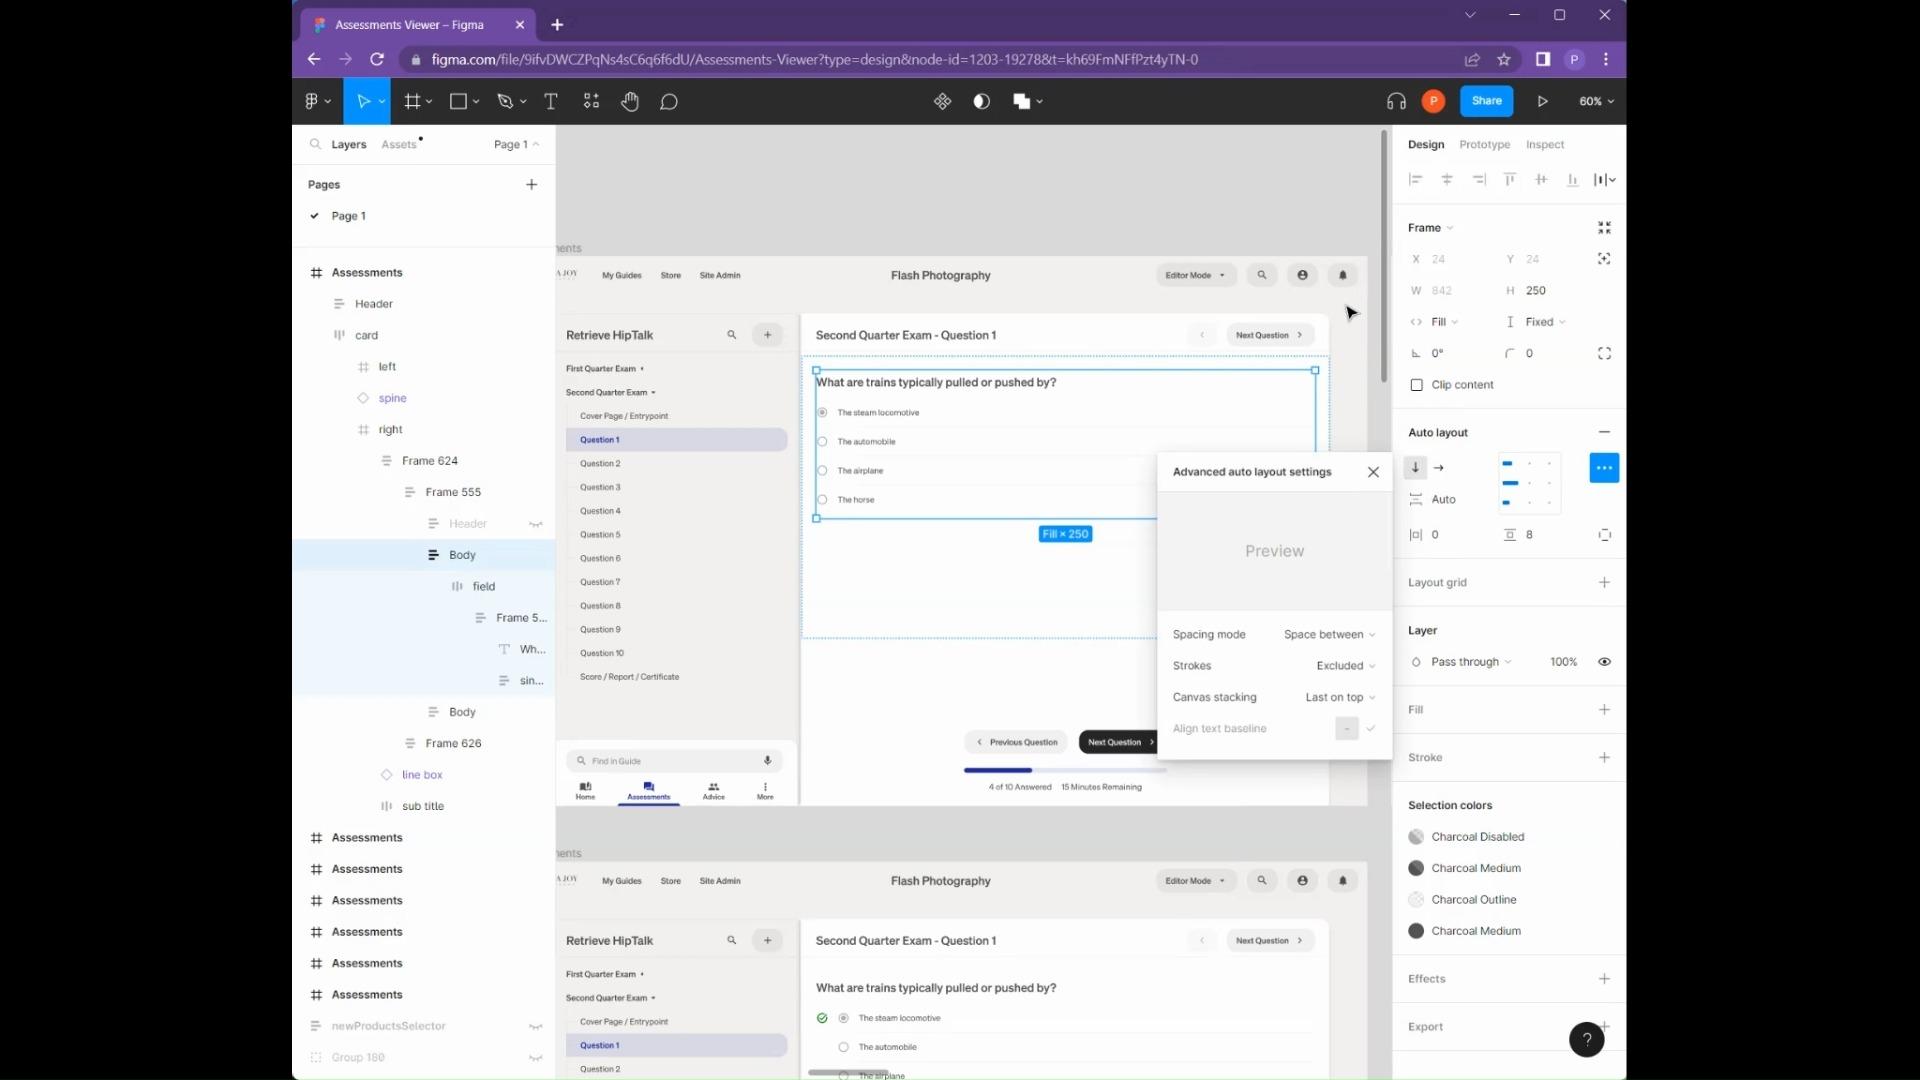Viewport: 1920px width, 1080px height.
Task: Open the Frame type dropdown
Action: coord(1430,227)
